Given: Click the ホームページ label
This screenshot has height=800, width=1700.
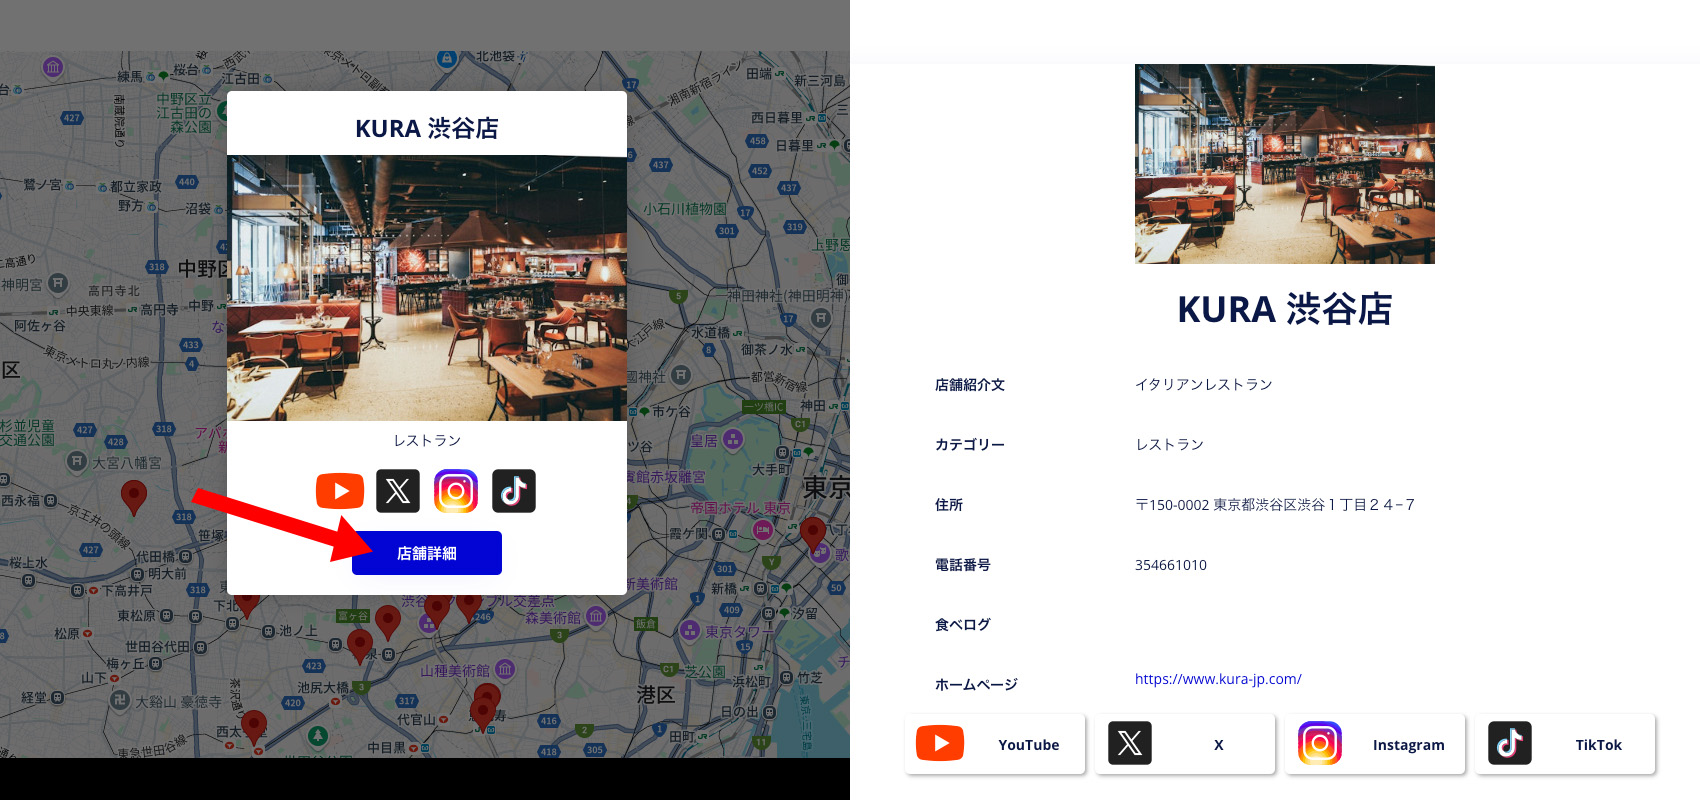Looking at the screenshot, I should (976, 685).
